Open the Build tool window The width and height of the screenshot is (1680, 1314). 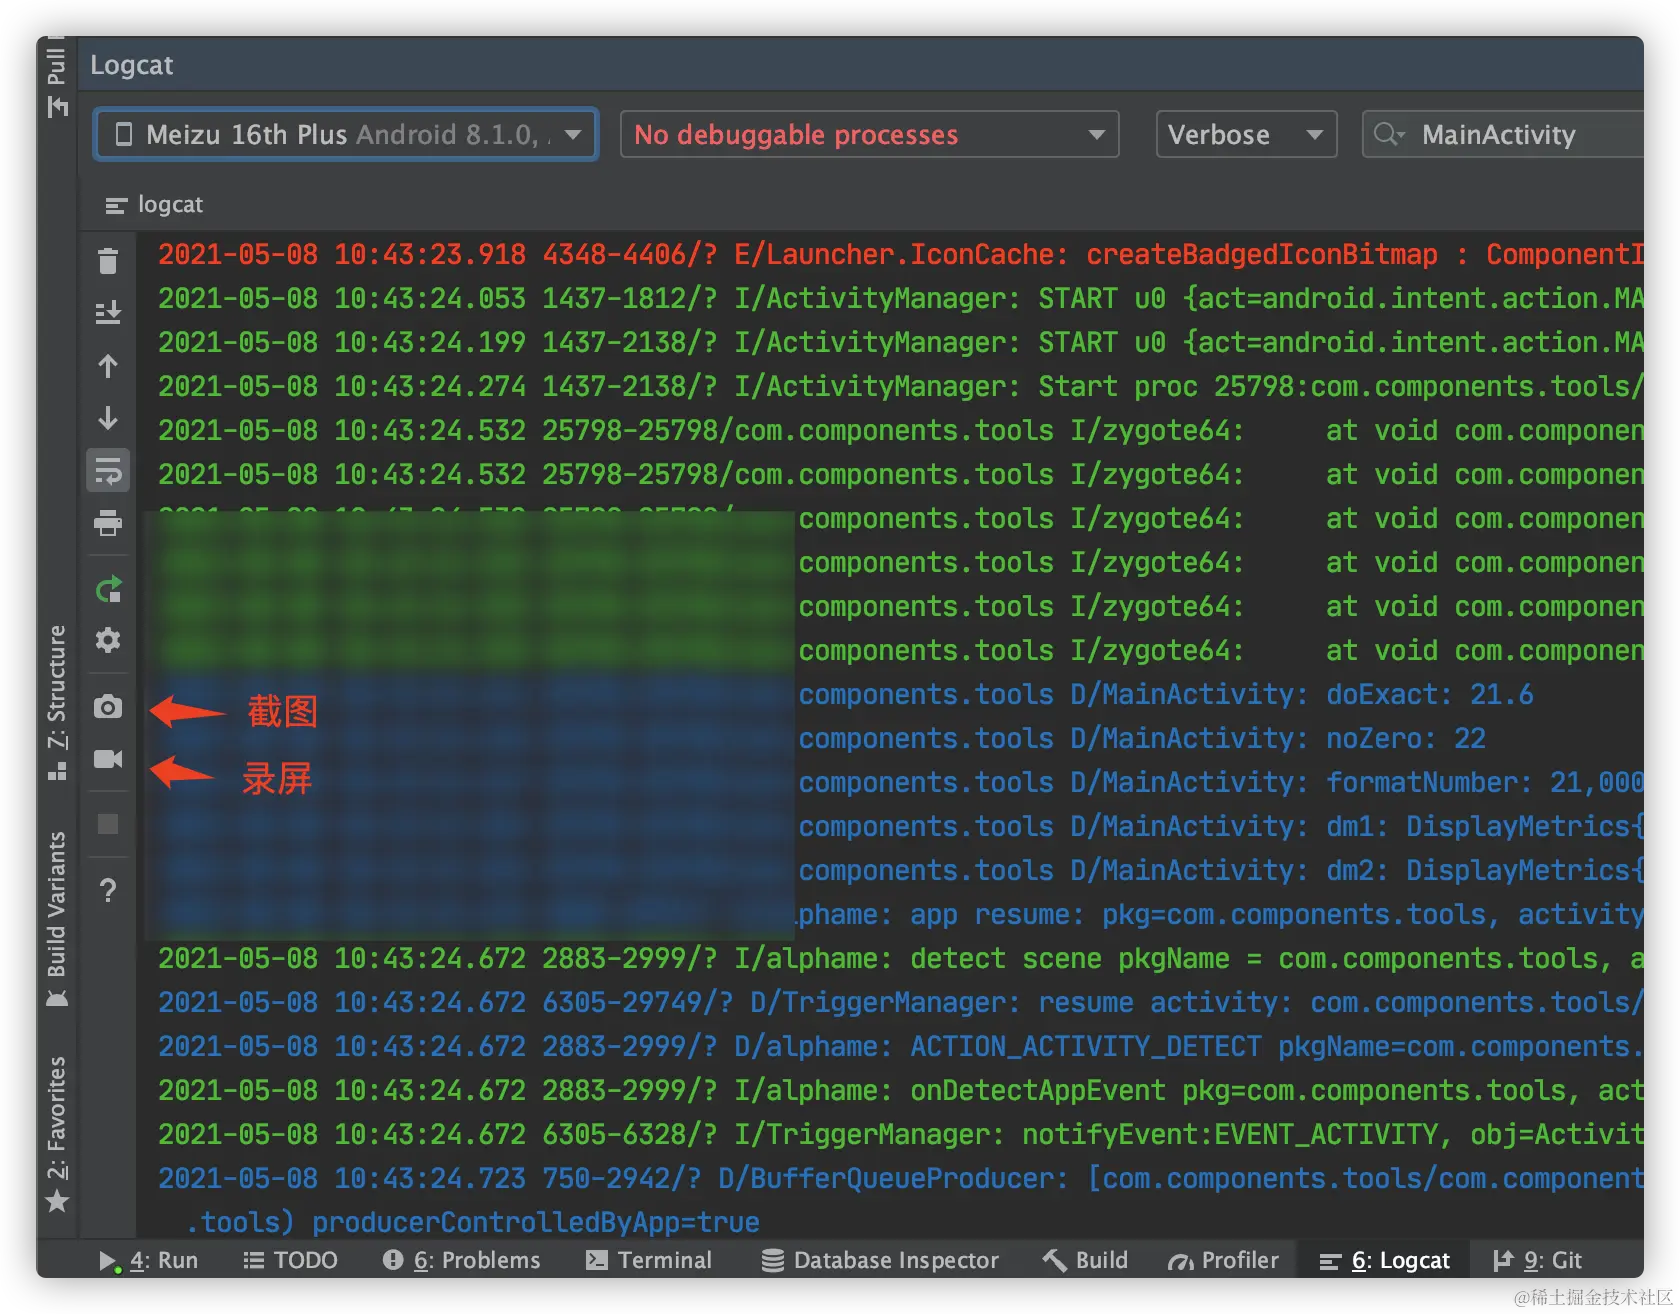(1085, 1260)
